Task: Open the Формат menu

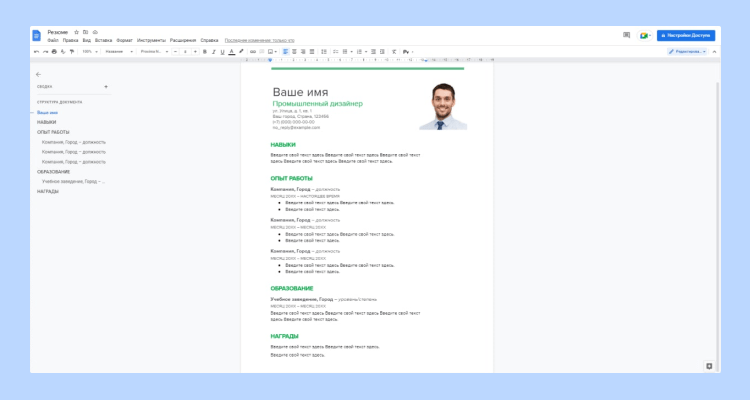Action: coord(124,41)
